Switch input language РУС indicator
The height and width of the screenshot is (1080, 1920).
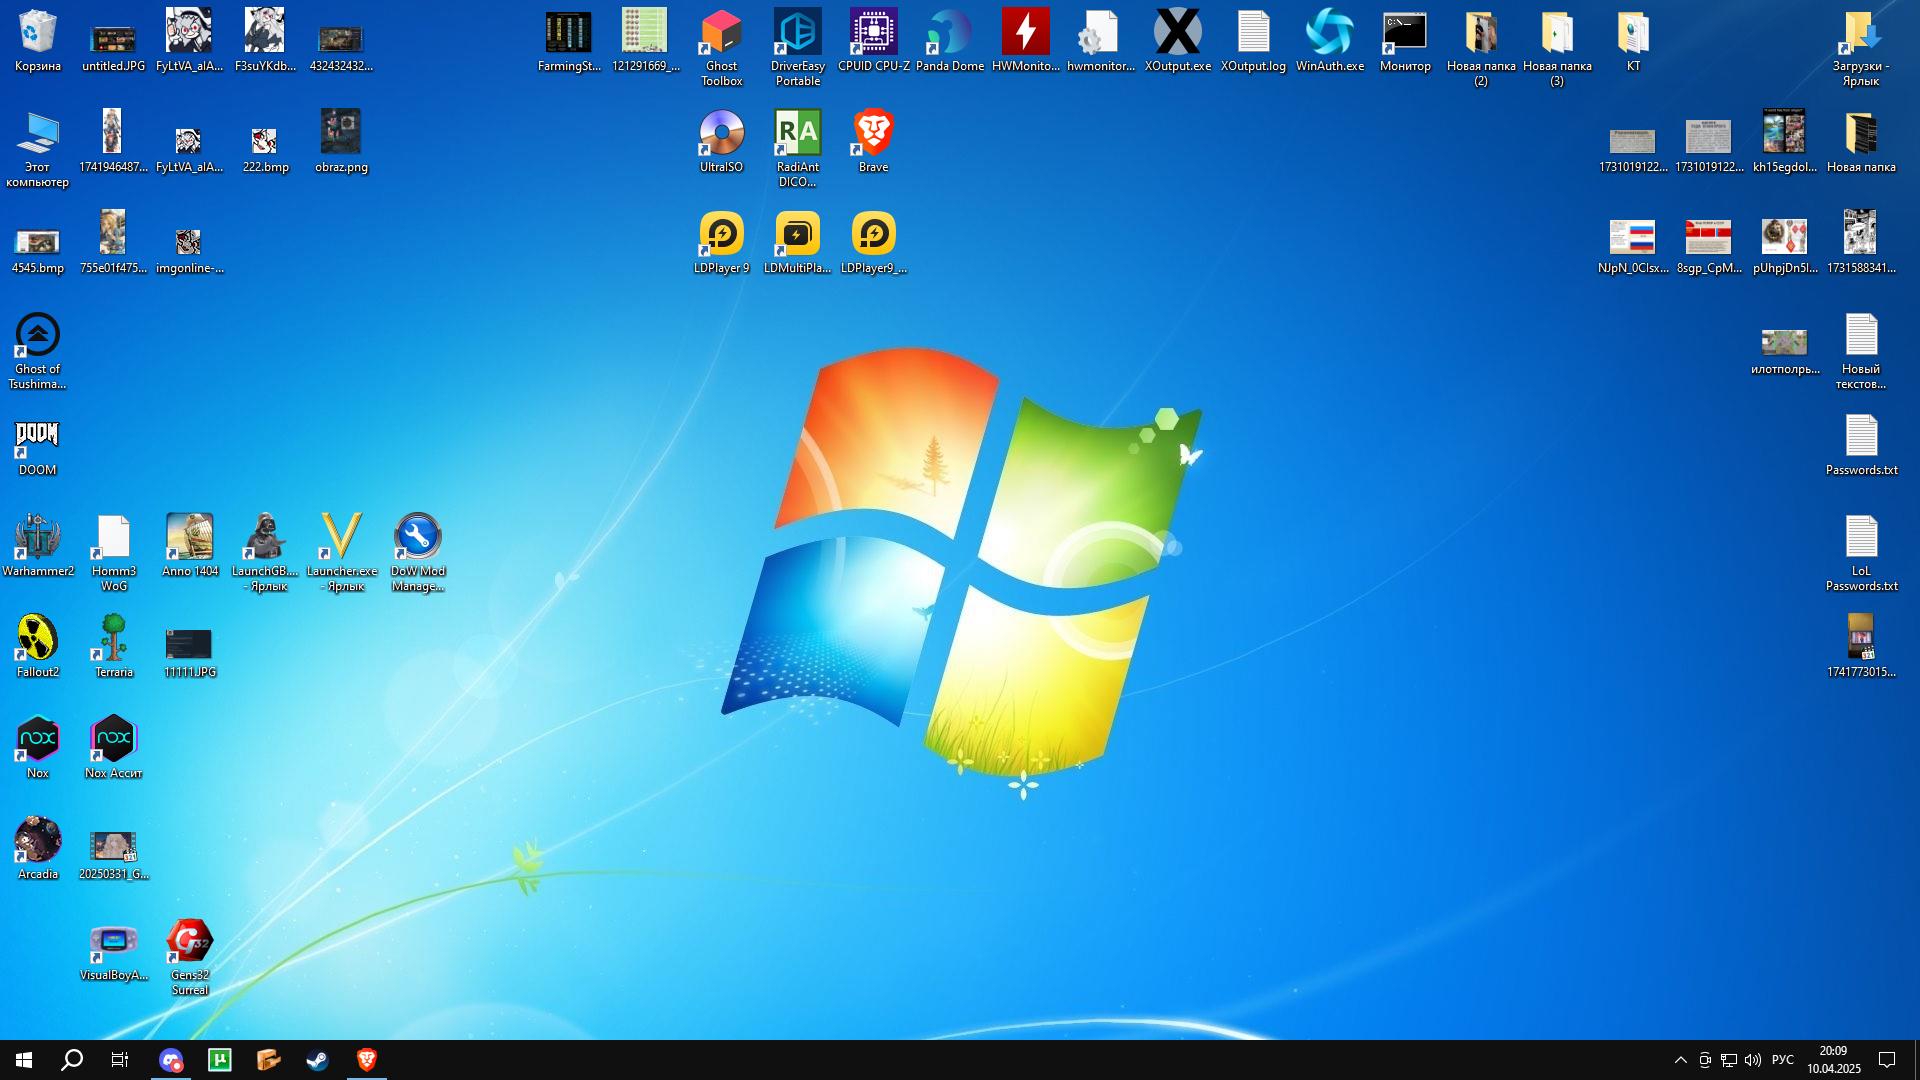pyautogui.click(x=1783, y=1060)
